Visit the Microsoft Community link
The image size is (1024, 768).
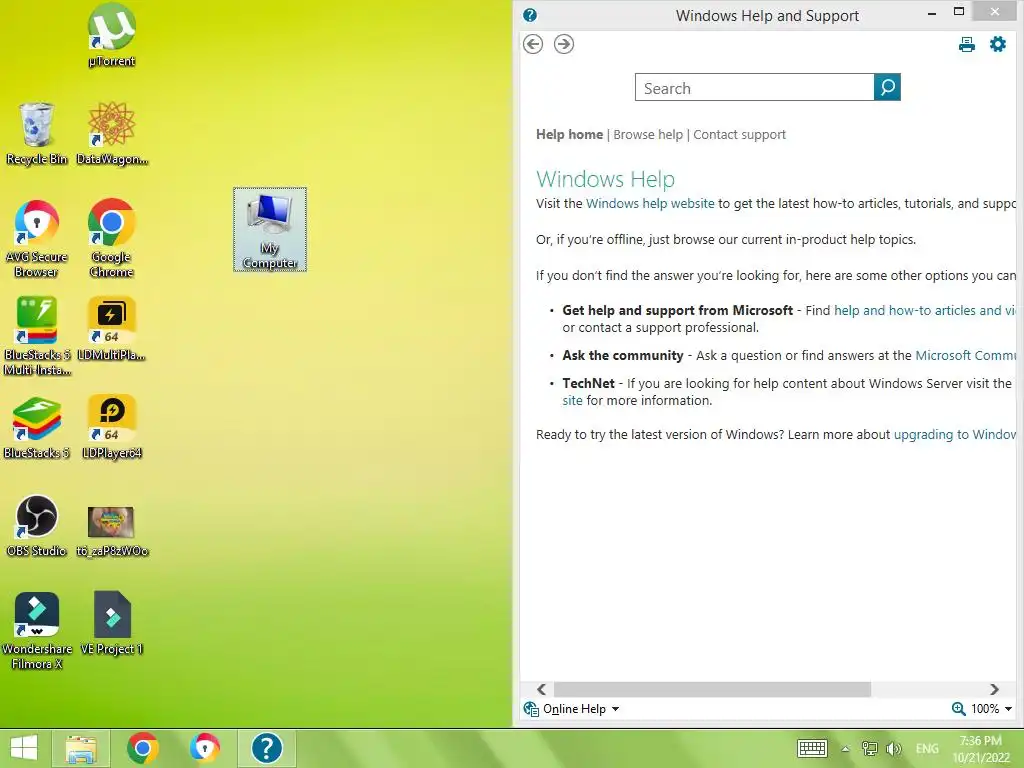tap(966, 356)
